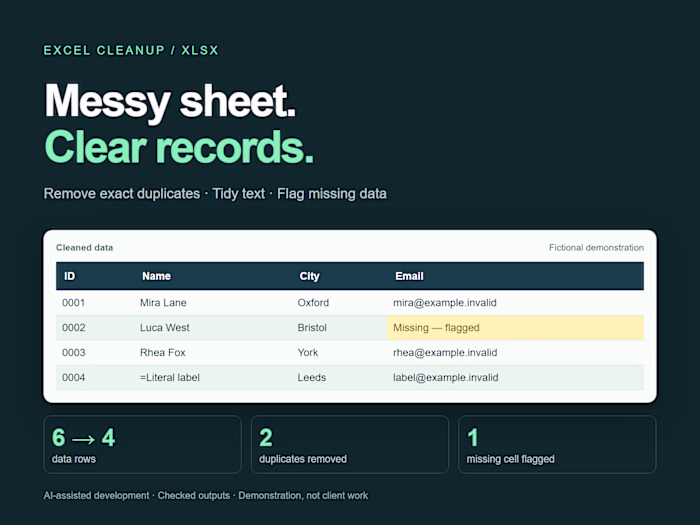This screenshot has width=700, height=525.
Task: Select the name cell Rhea Fox
Action: coord(162,353)
